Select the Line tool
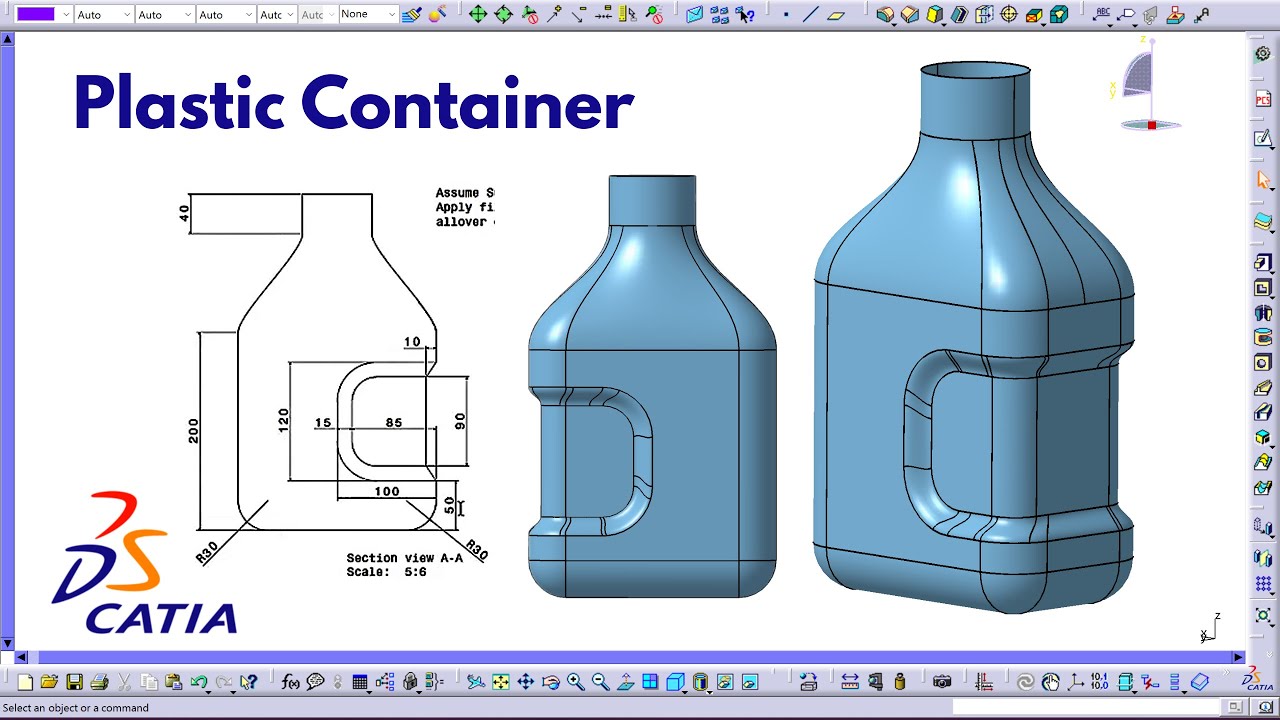The width and height of the screenshot is (1280, 720). [810, 15]
